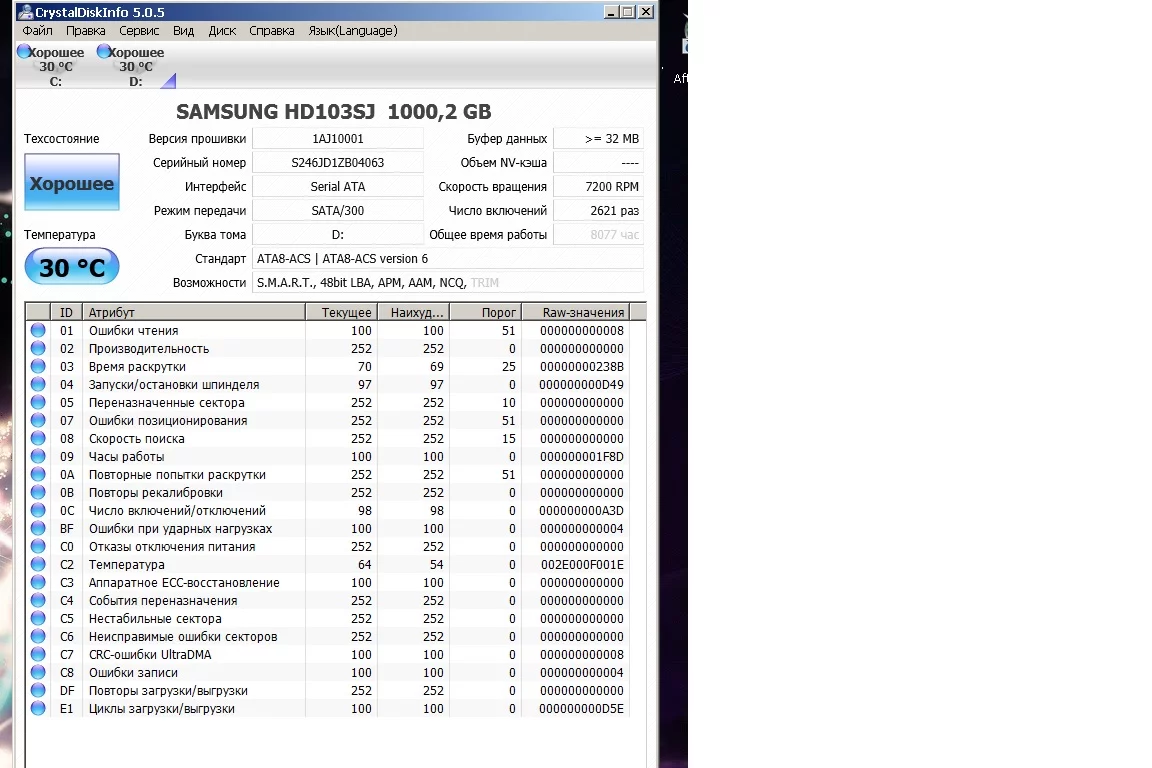The width and height of the screenshot is (1152, 768).
Task: Click status circle for Скорость поиска
Action: (37, 439)
